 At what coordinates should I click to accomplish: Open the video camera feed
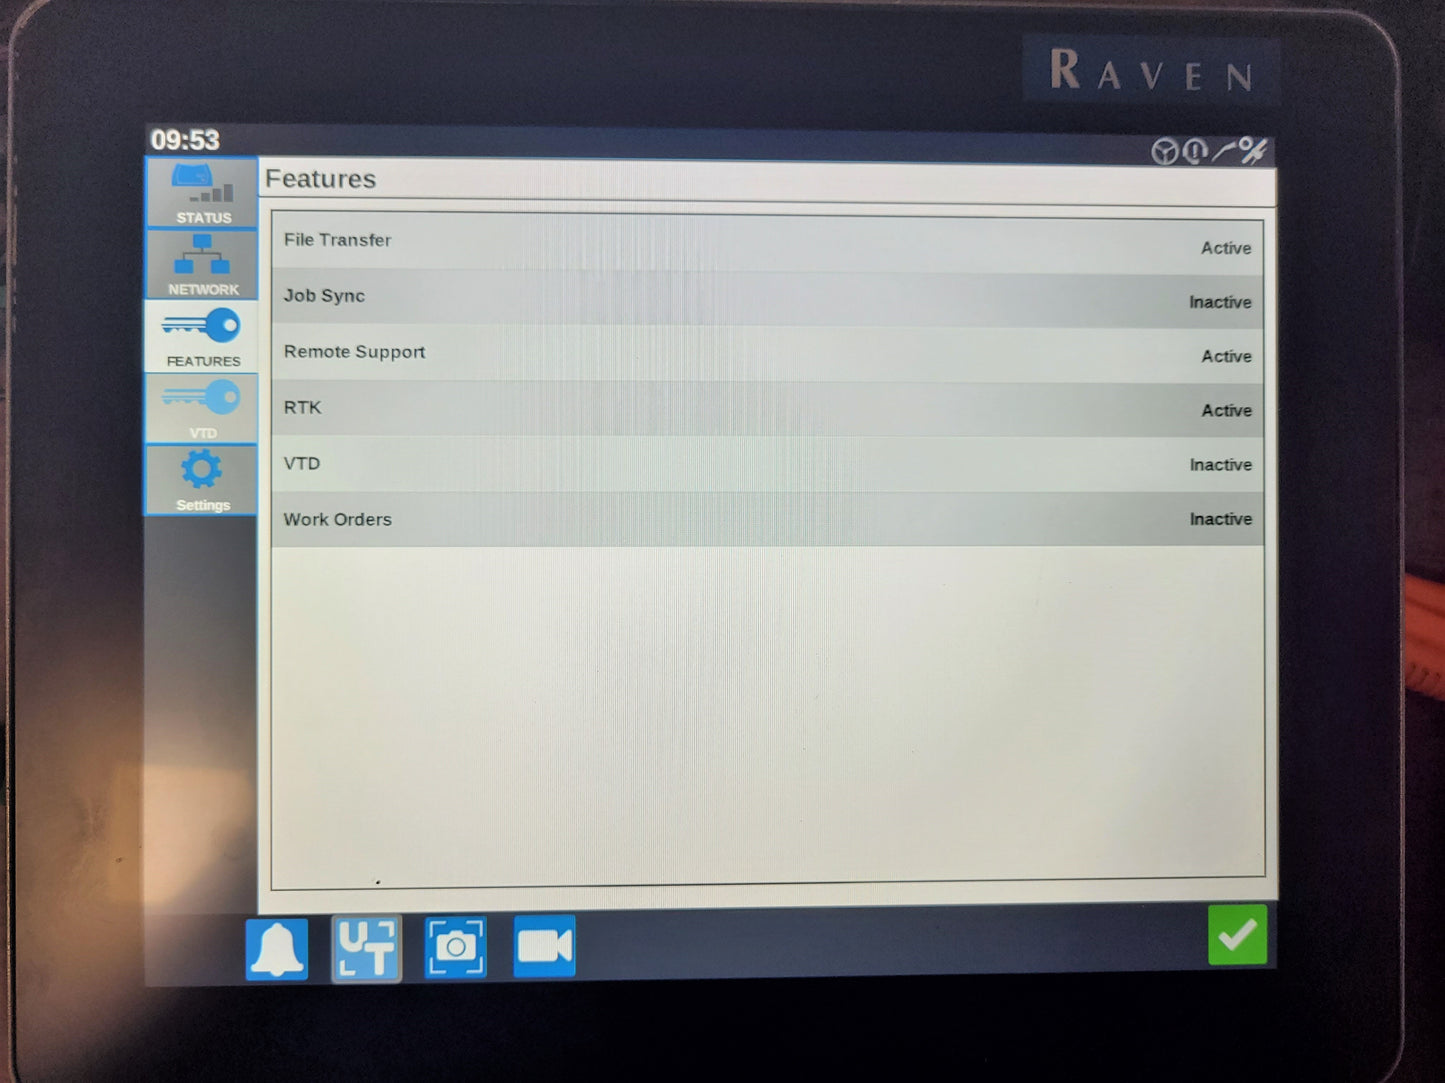pyautogui.click(x=545, y=945)
